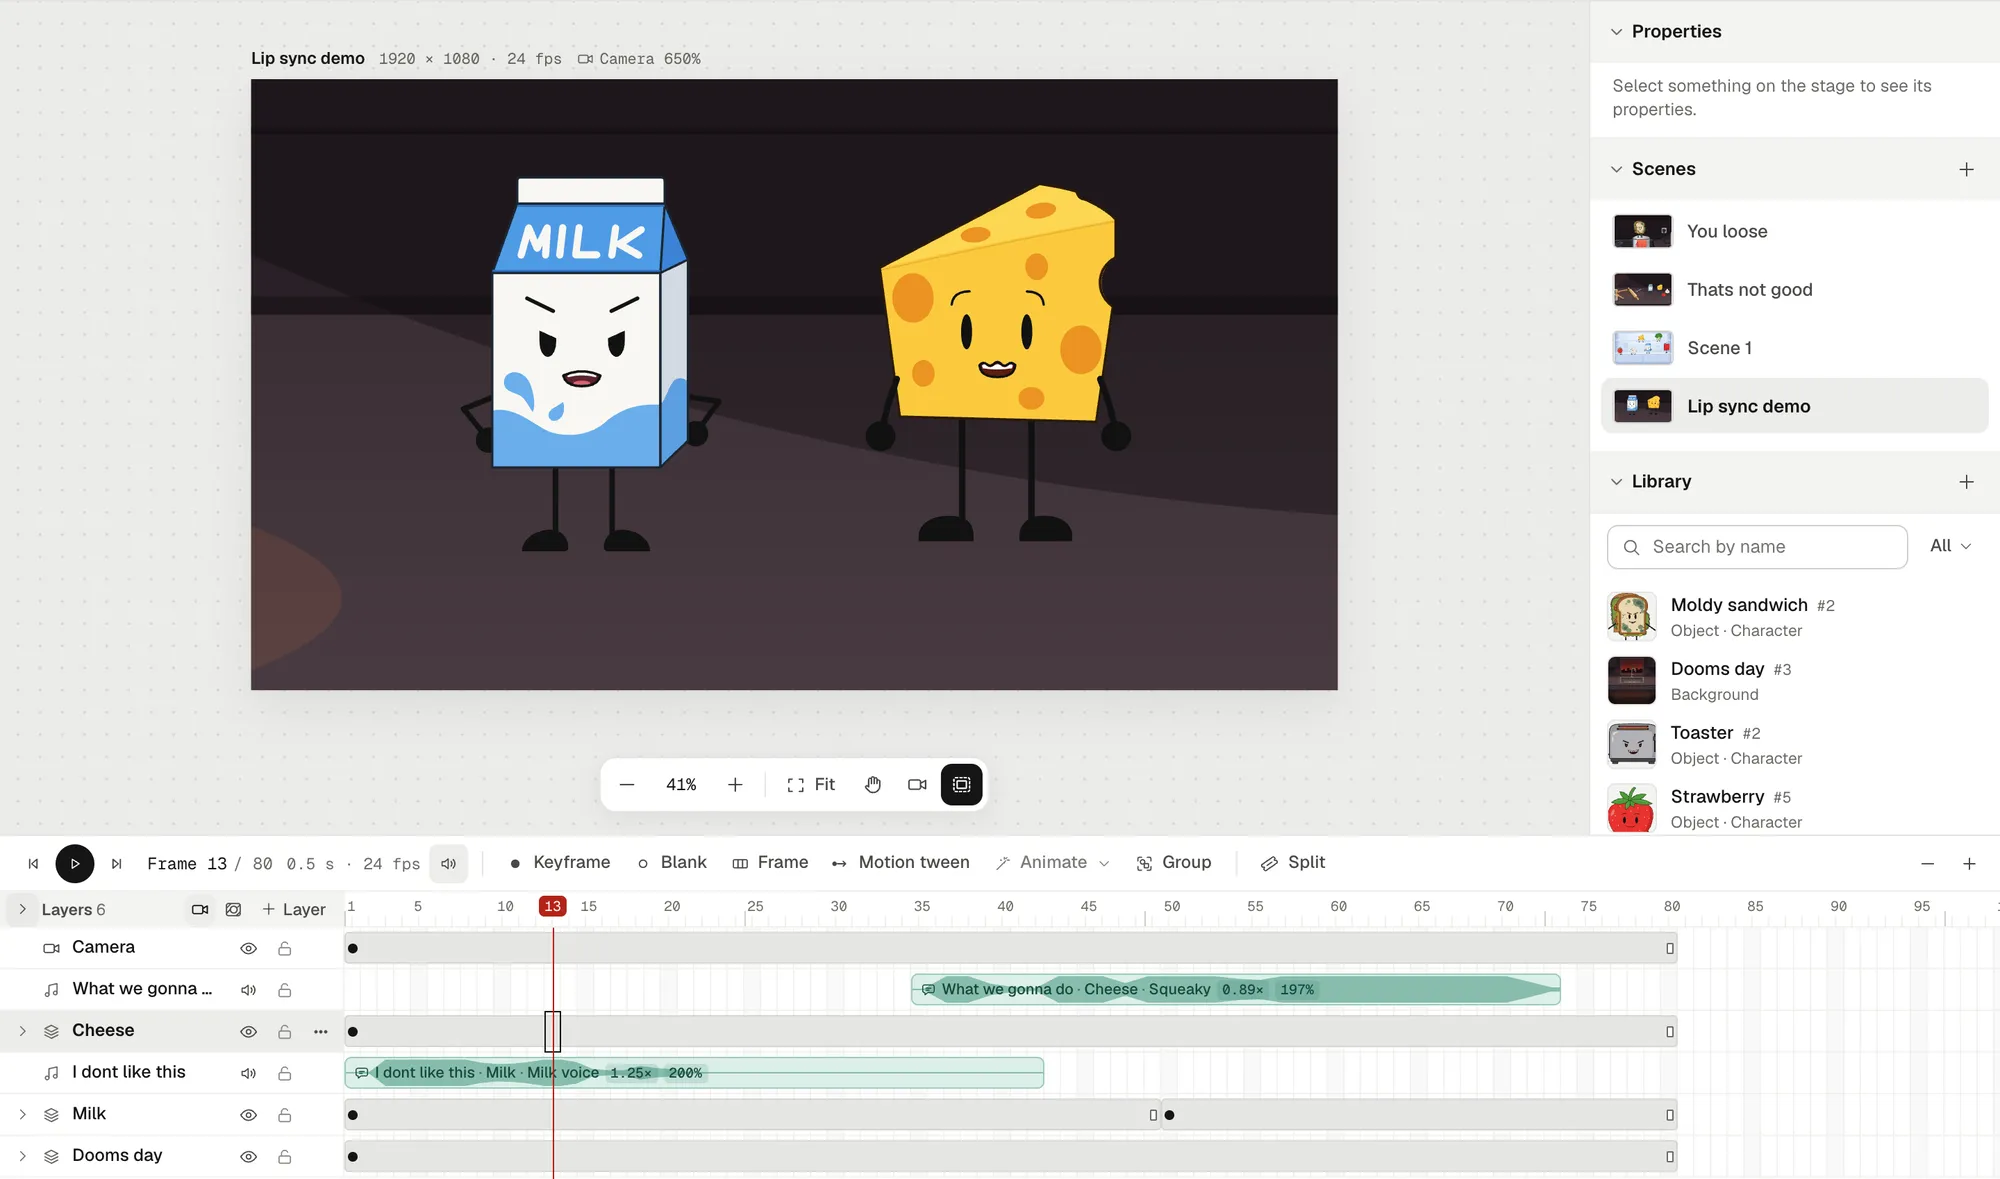Zoom out the timeline with minus icon
The width and height of the screenshot is (2000, 1179).
coord(1928,863)
